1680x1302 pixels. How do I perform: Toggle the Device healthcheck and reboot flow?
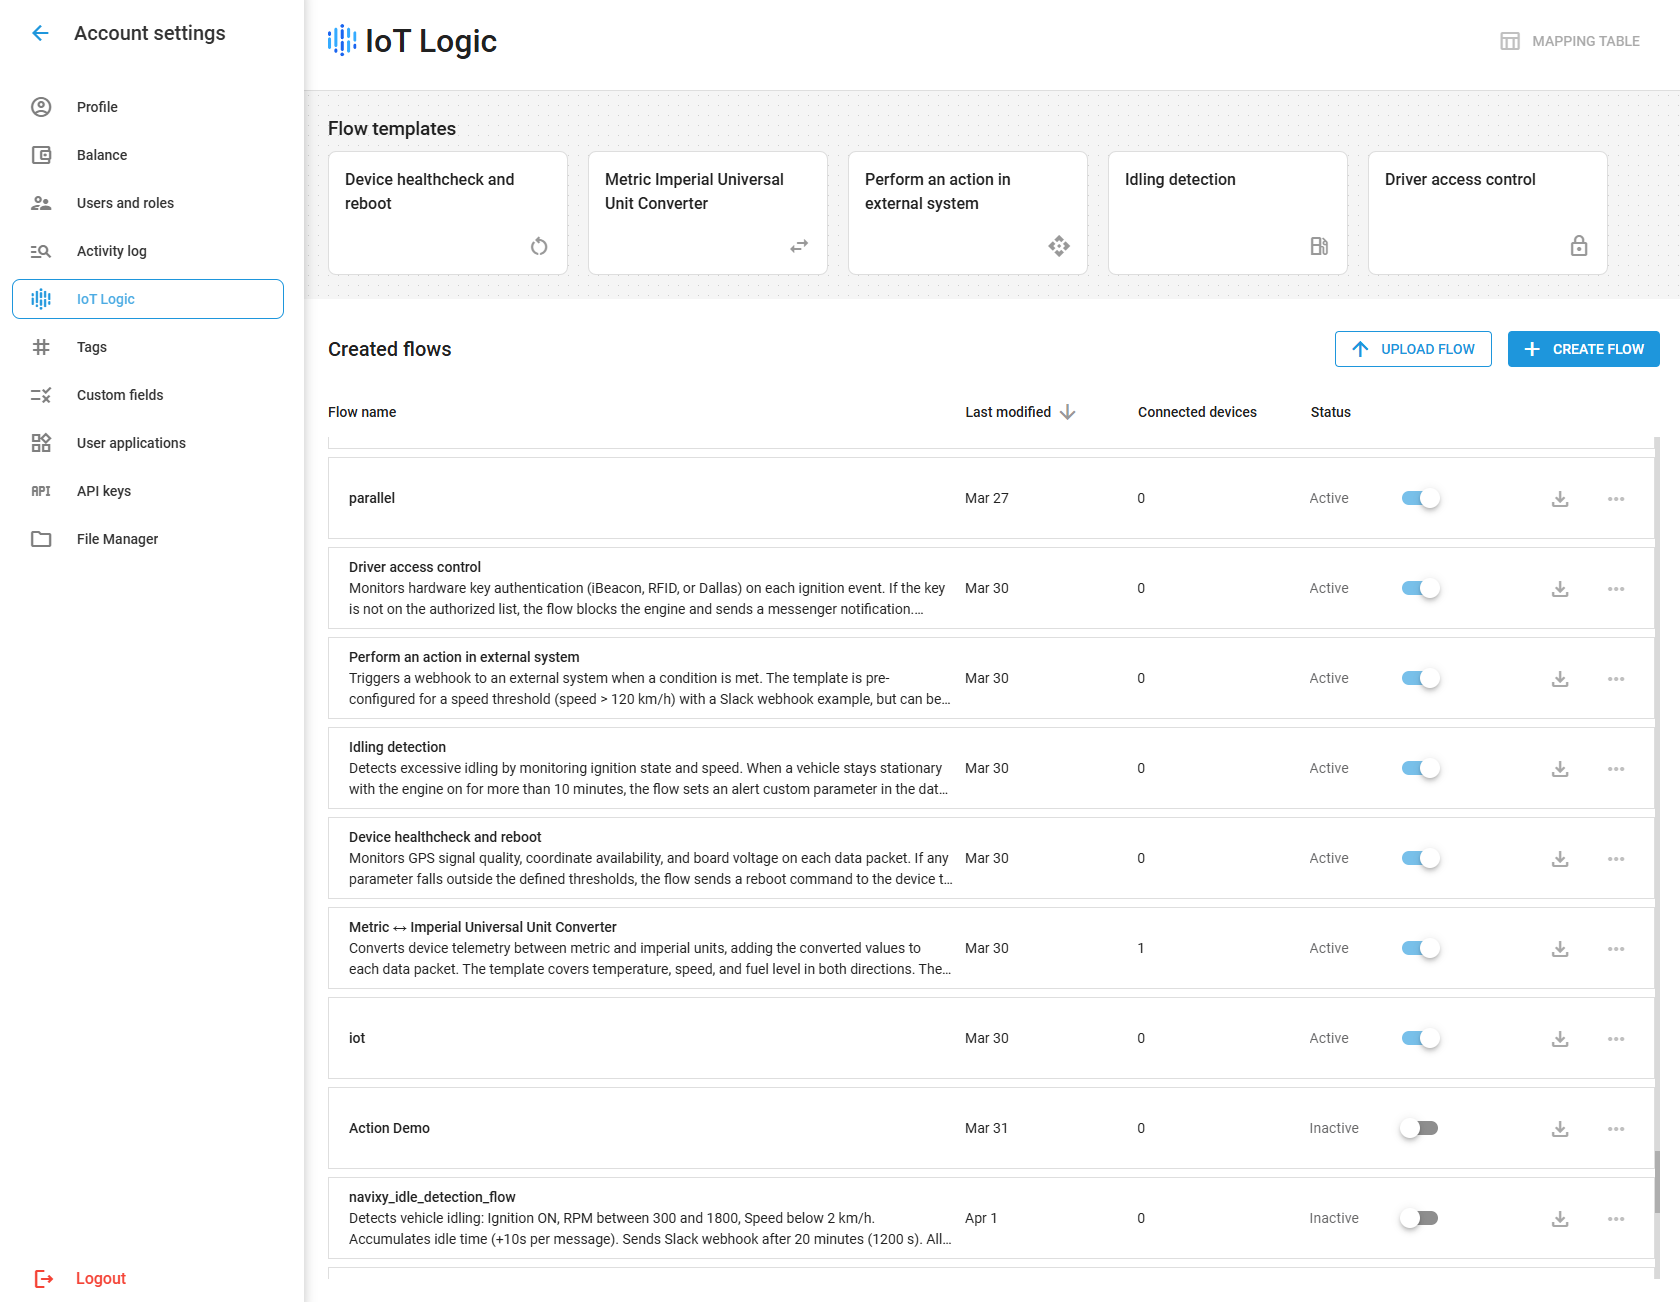[1420, 858]
